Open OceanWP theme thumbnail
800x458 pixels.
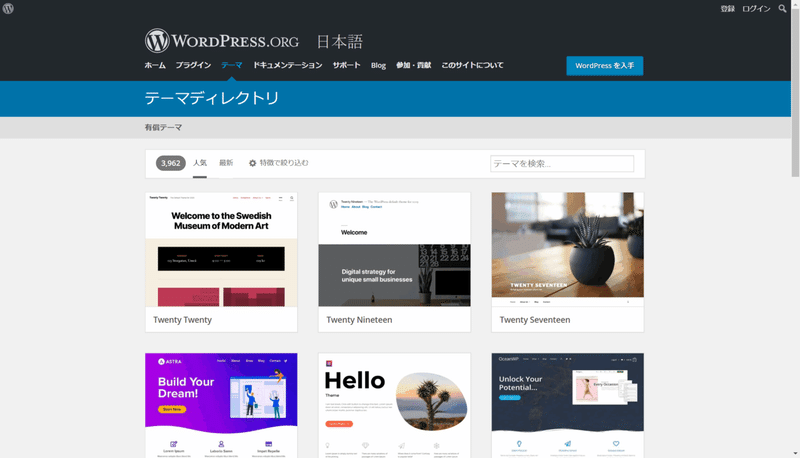pyautogui.click(x=567, y=405)
